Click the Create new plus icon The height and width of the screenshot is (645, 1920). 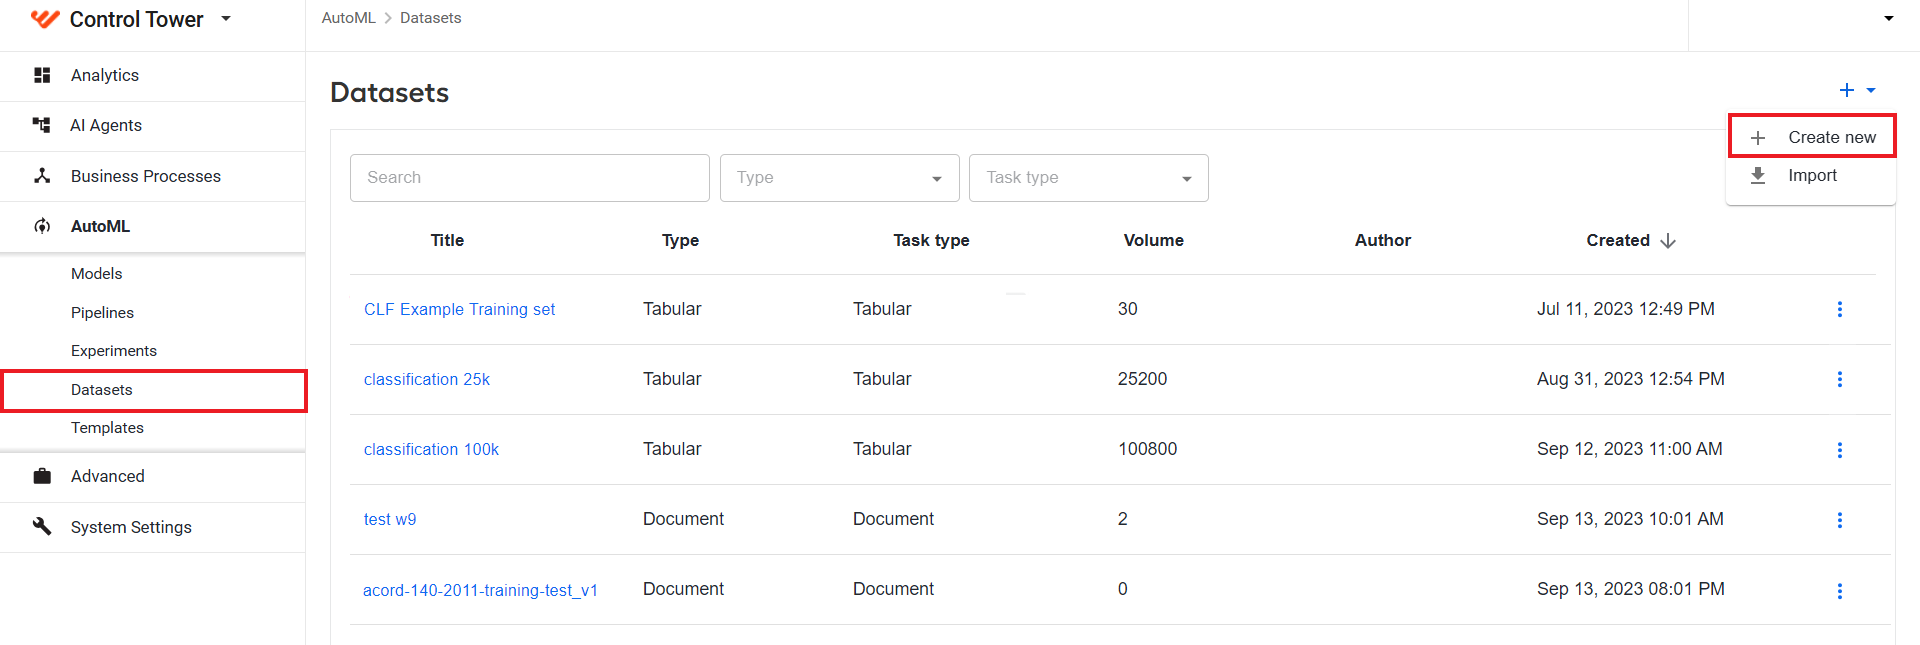[1758, 138]
